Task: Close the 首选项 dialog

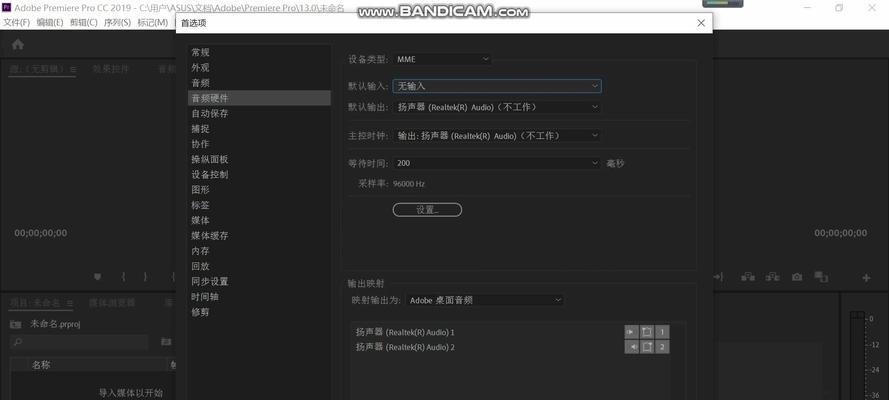Action: (x=701, y=23)
